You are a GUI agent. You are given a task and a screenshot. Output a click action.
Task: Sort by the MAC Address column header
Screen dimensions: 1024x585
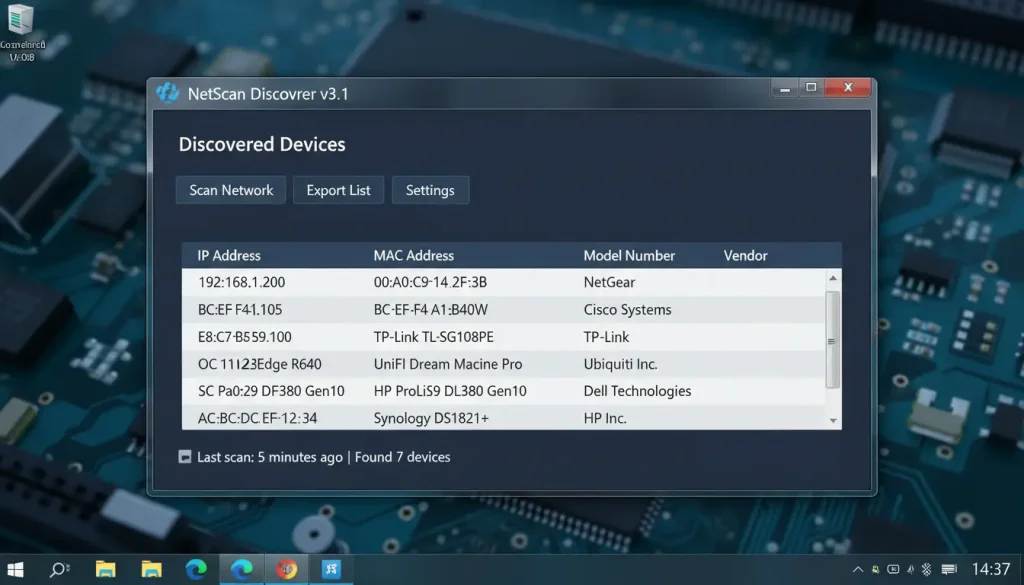coord(413,255)
